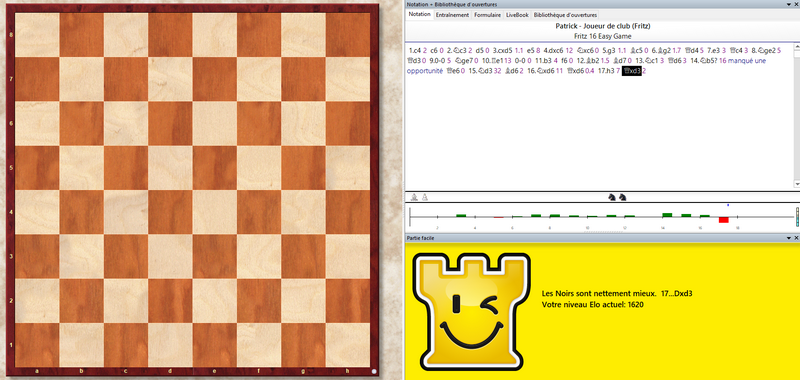Click the winking rook mascot icon
The width and height of the screenshot is (800, 380).
pos(471,311)
